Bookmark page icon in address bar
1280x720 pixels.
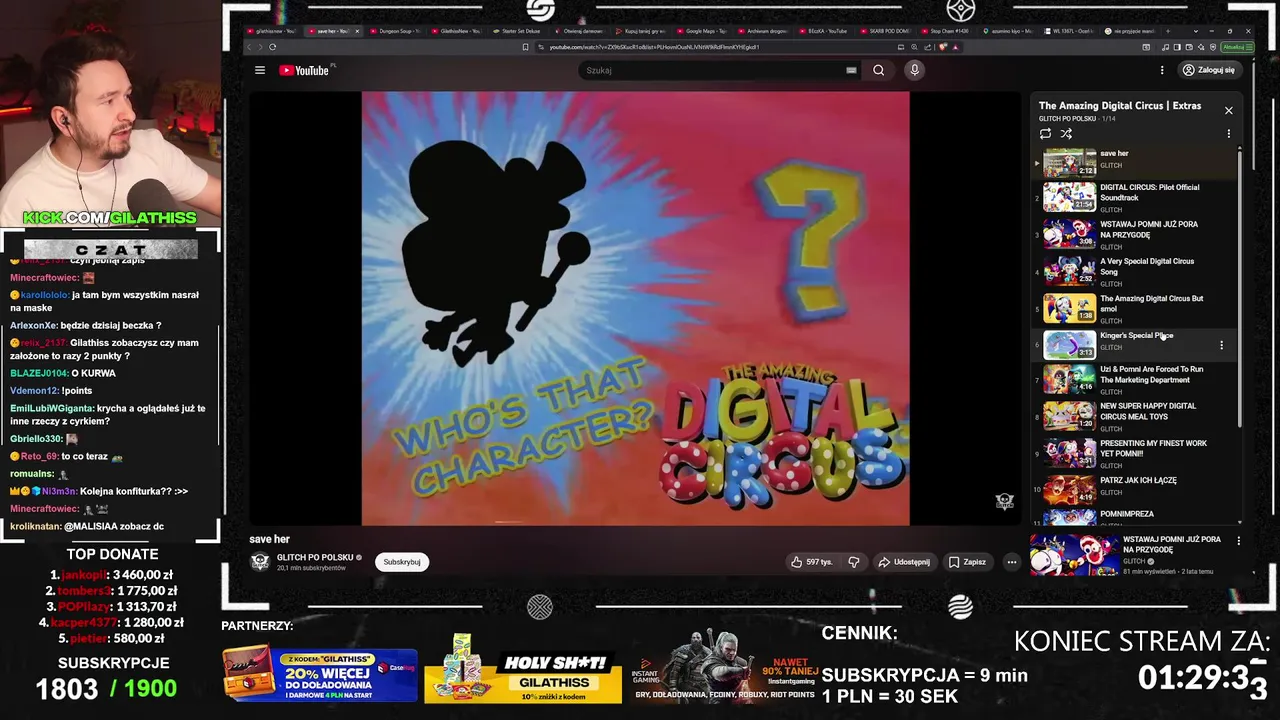tap(525, 47)
